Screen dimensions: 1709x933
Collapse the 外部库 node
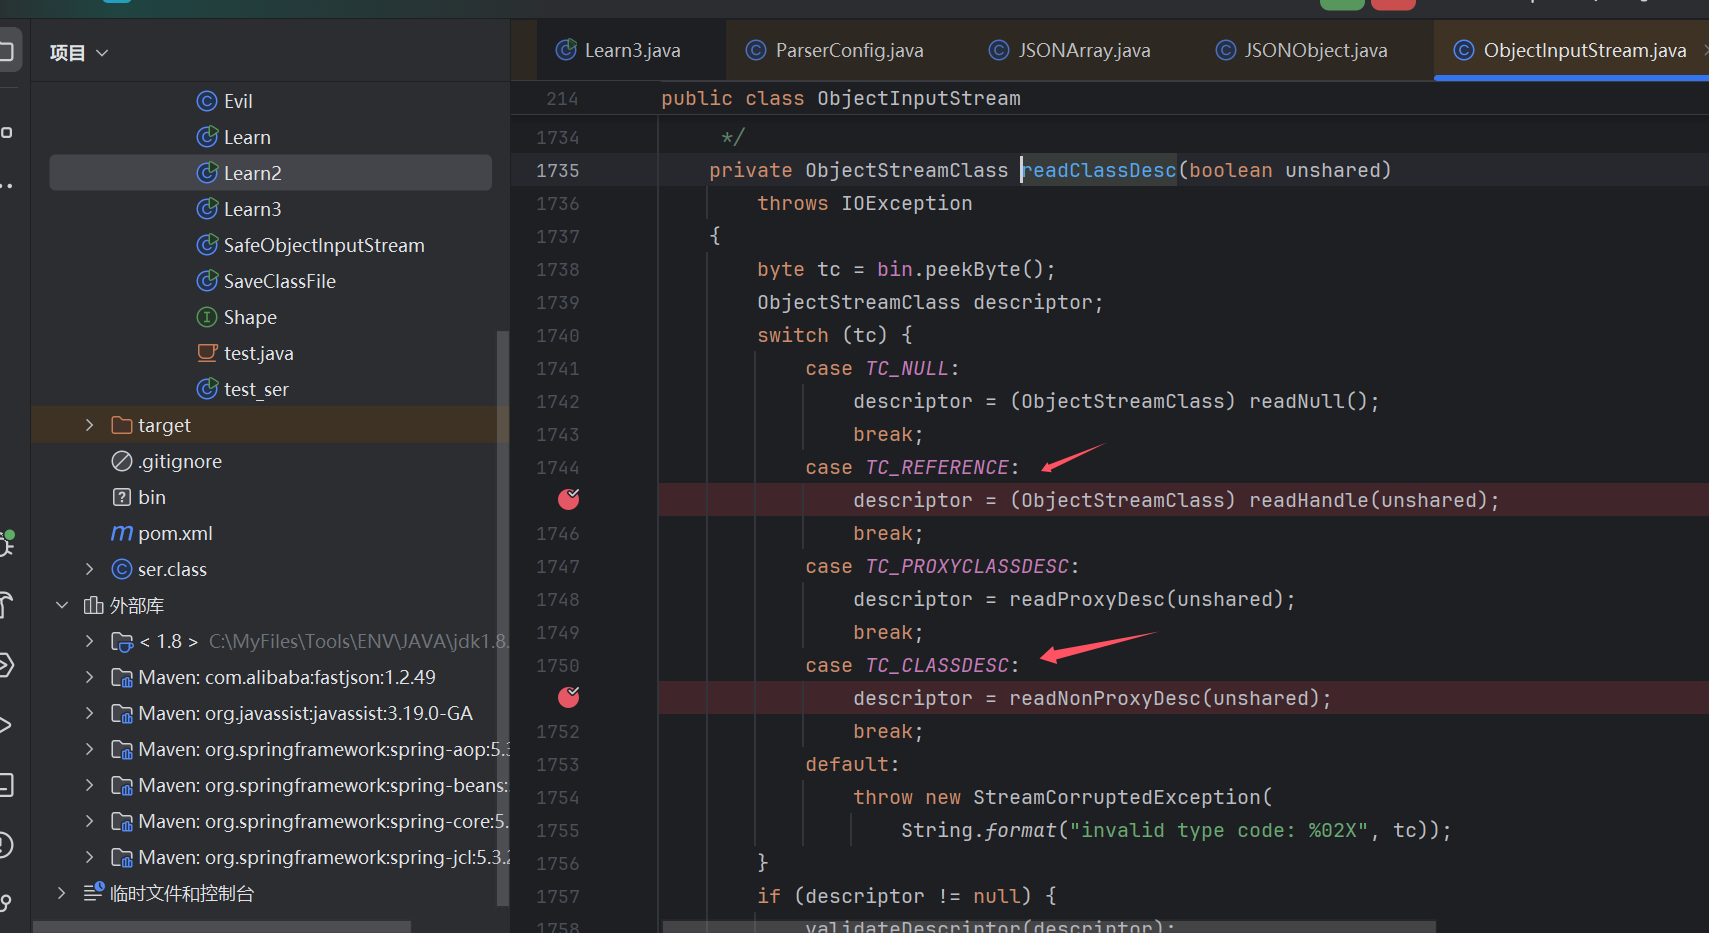(x=62, y=605)
